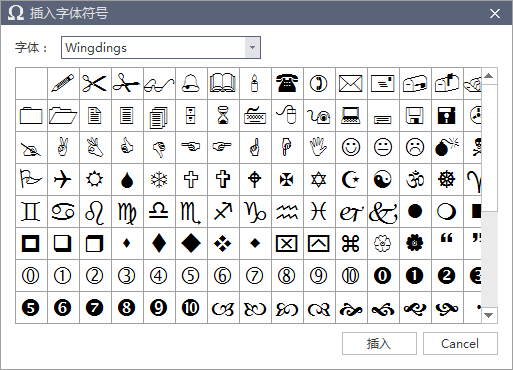Open the Wingdings font dropdown arrow

252,48
